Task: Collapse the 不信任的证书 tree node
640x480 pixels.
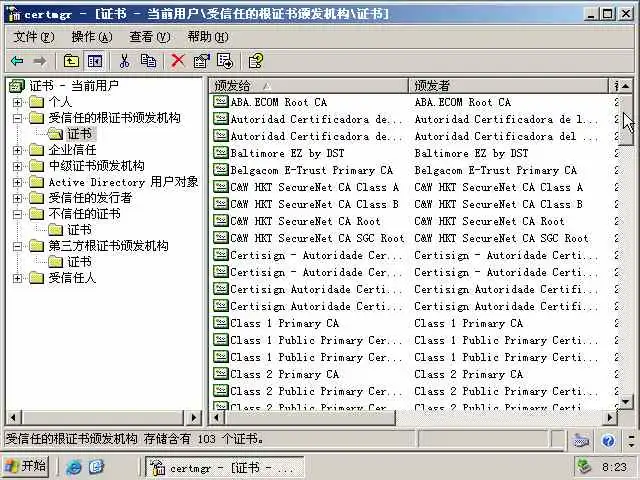Action: coord(17,214)
